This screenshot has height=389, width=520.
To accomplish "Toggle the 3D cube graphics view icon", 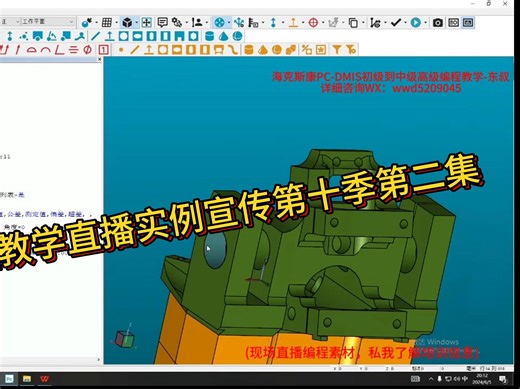I will (x=127, y=23).
